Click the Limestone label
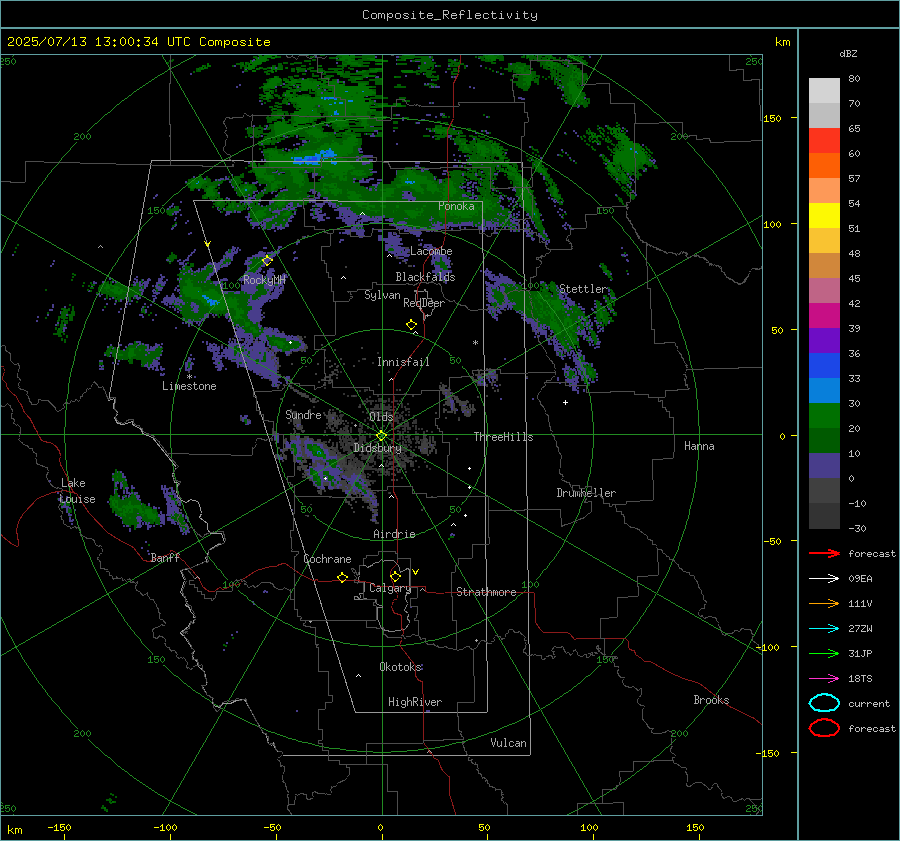 coord(189,386)
